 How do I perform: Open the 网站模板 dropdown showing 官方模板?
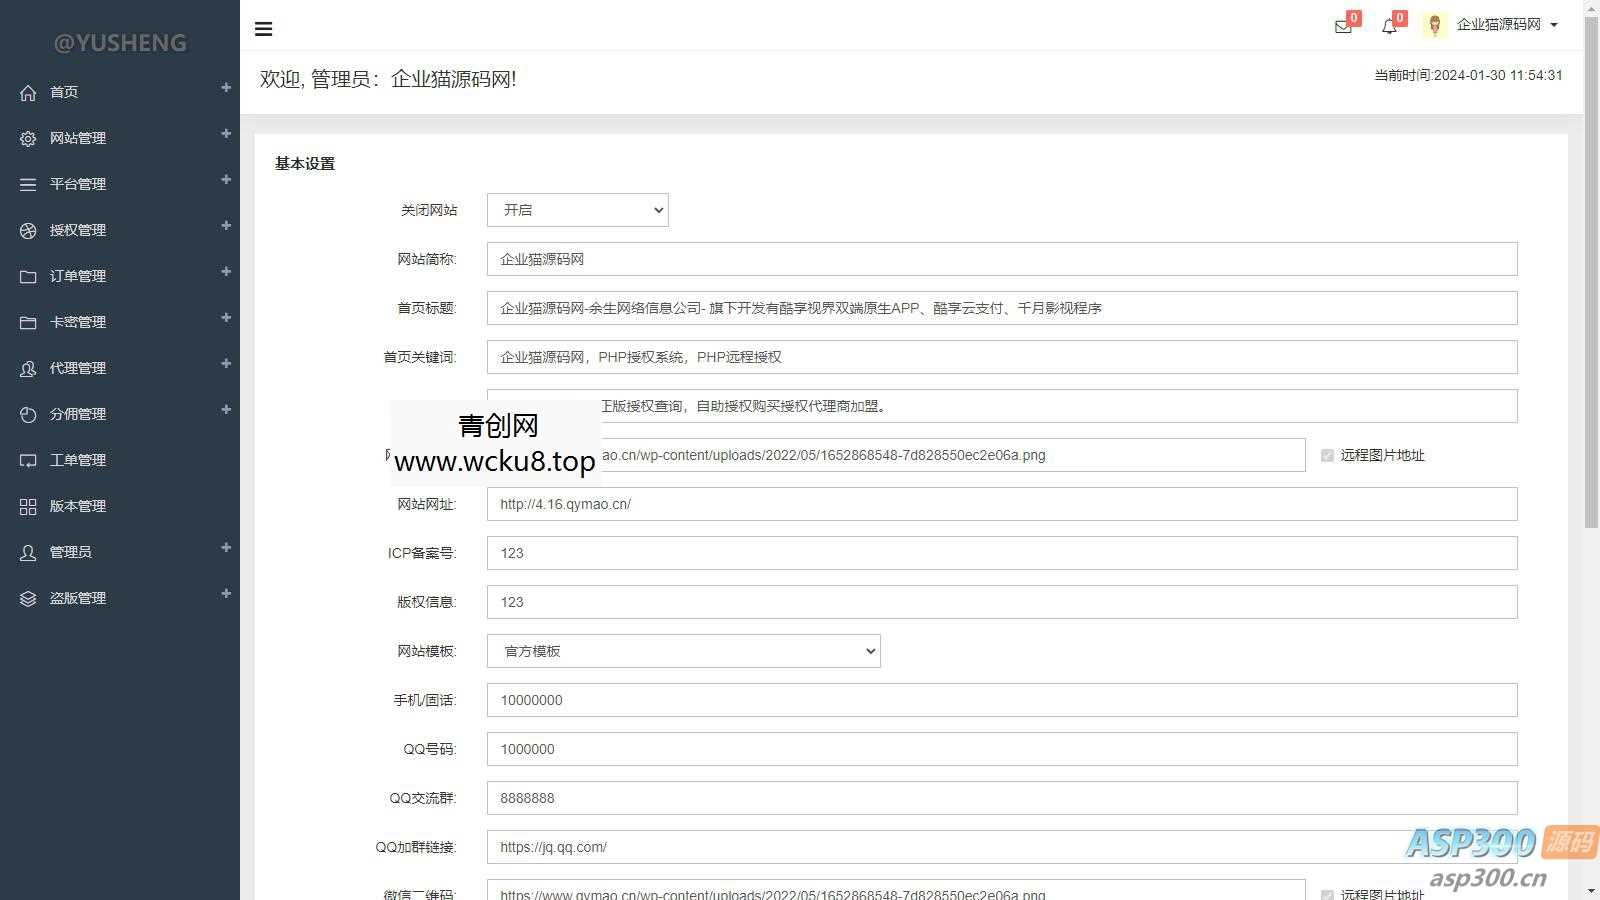click(x=683, y=650)
